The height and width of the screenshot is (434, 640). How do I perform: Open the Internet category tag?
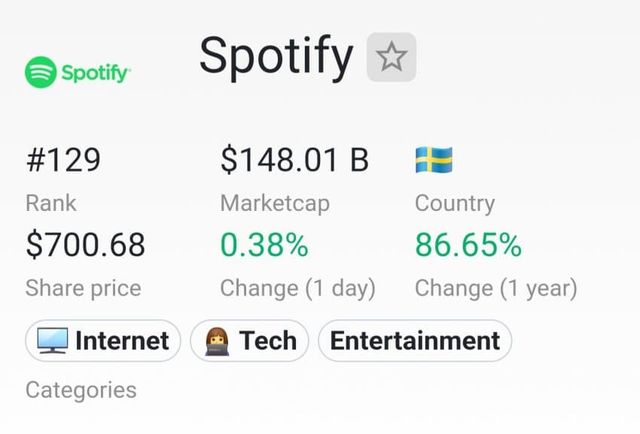point(103,341)
